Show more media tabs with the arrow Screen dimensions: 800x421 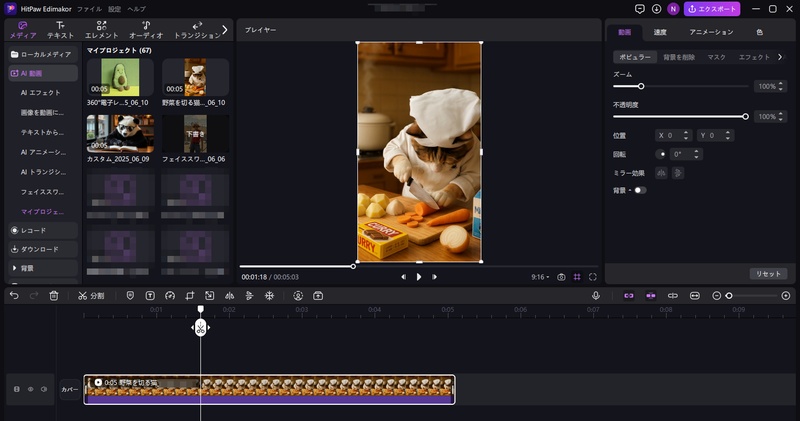pos(224,30)
